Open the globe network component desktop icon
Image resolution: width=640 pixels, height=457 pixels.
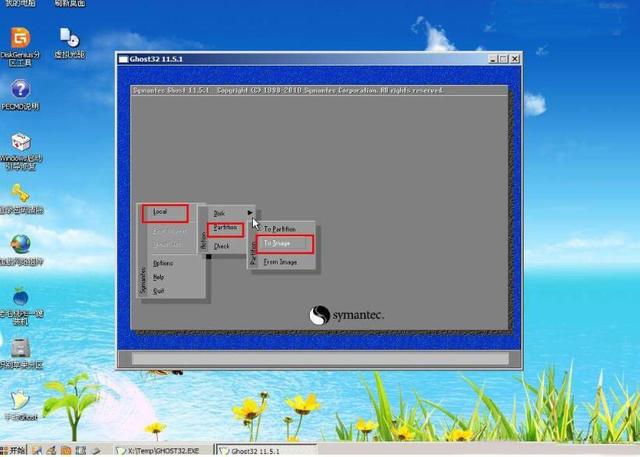(20, 246)
